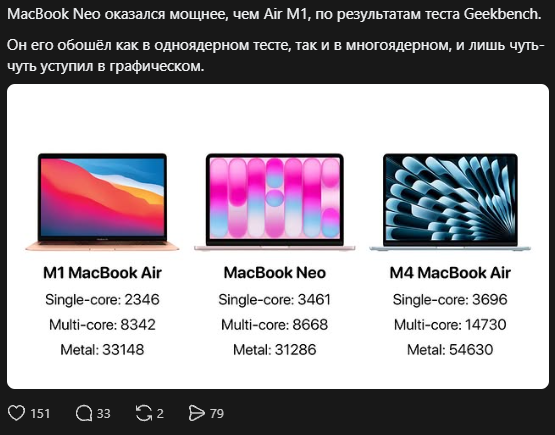Open the pink MacBook Neo laptop image

pos(274,202)
